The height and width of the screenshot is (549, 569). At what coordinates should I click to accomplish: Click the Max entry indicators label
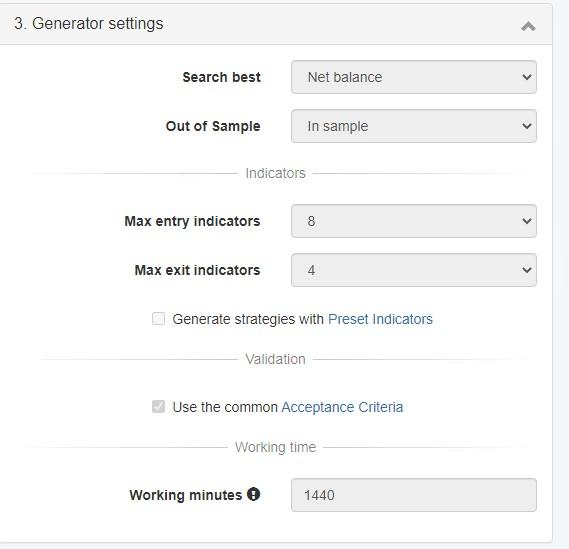click(192, 221)
